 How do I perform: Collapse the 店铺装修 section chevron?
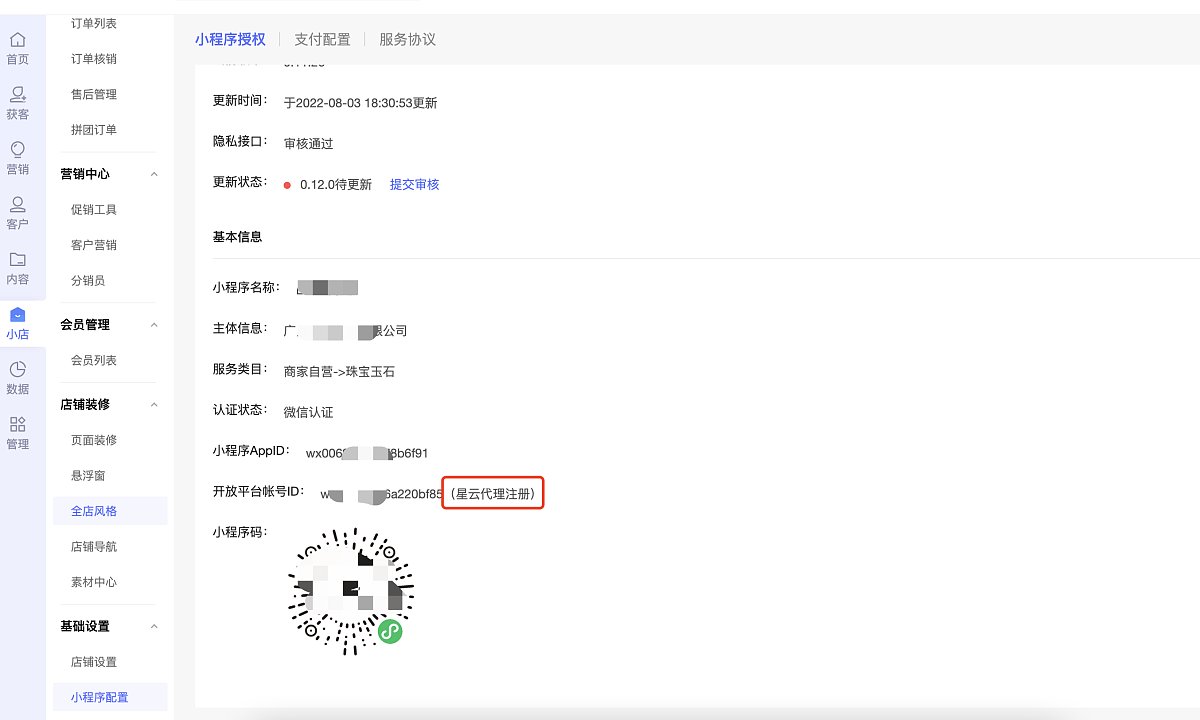tap(154, 405)
